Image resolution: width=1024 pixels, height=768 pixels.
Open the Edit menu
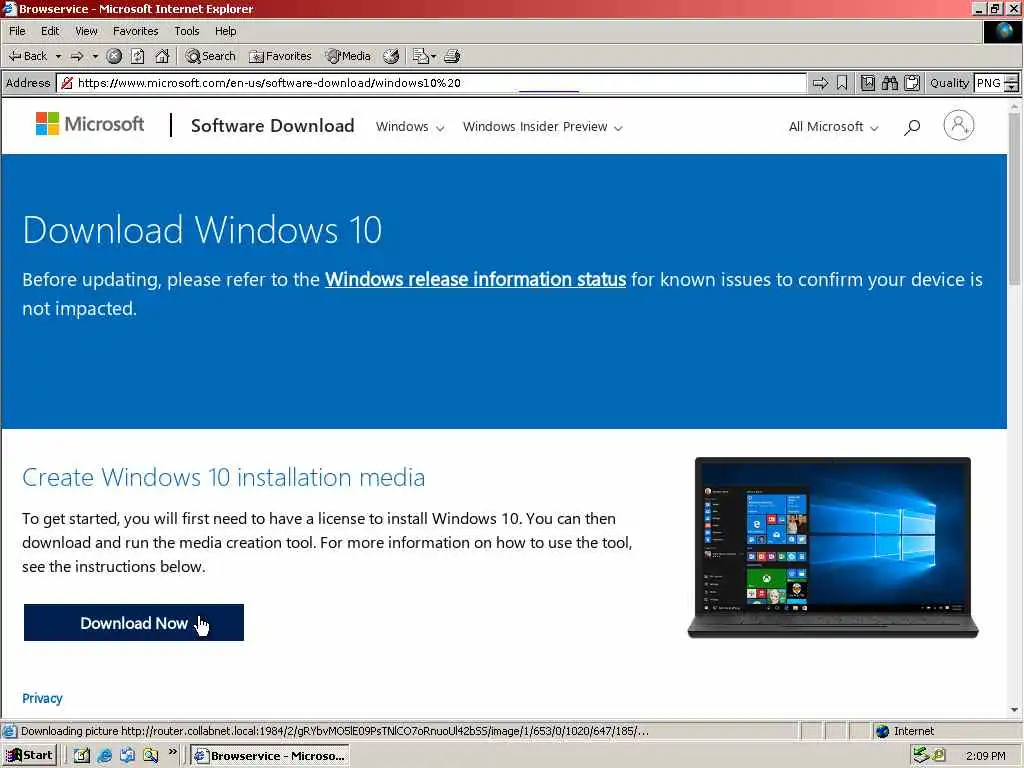coord(50,31)
